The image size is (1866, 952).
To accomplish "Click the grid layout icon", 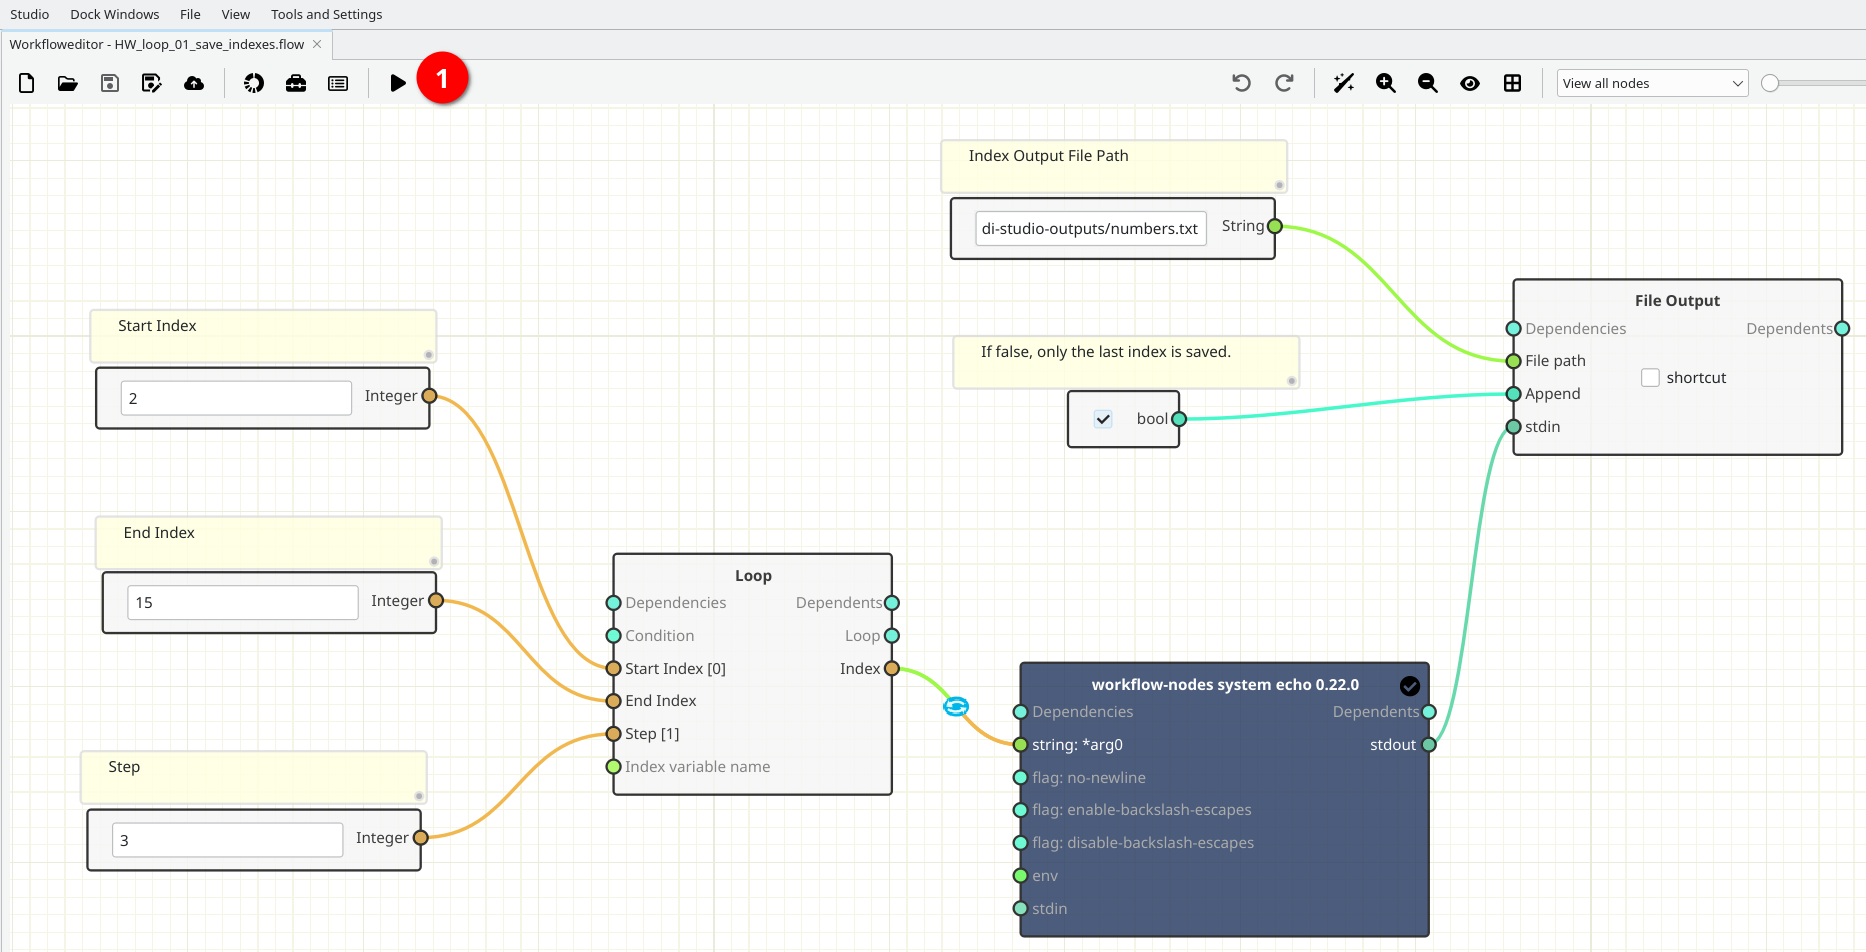I will [x=1512, y=83].
